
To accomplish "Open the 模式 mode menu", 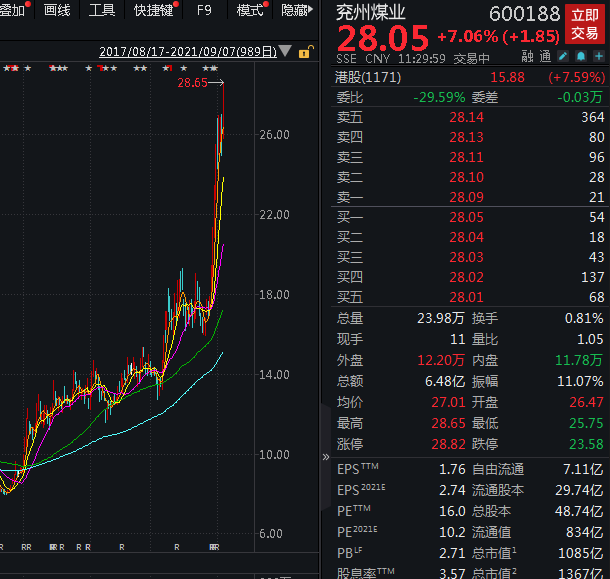I will click(250, 10).
